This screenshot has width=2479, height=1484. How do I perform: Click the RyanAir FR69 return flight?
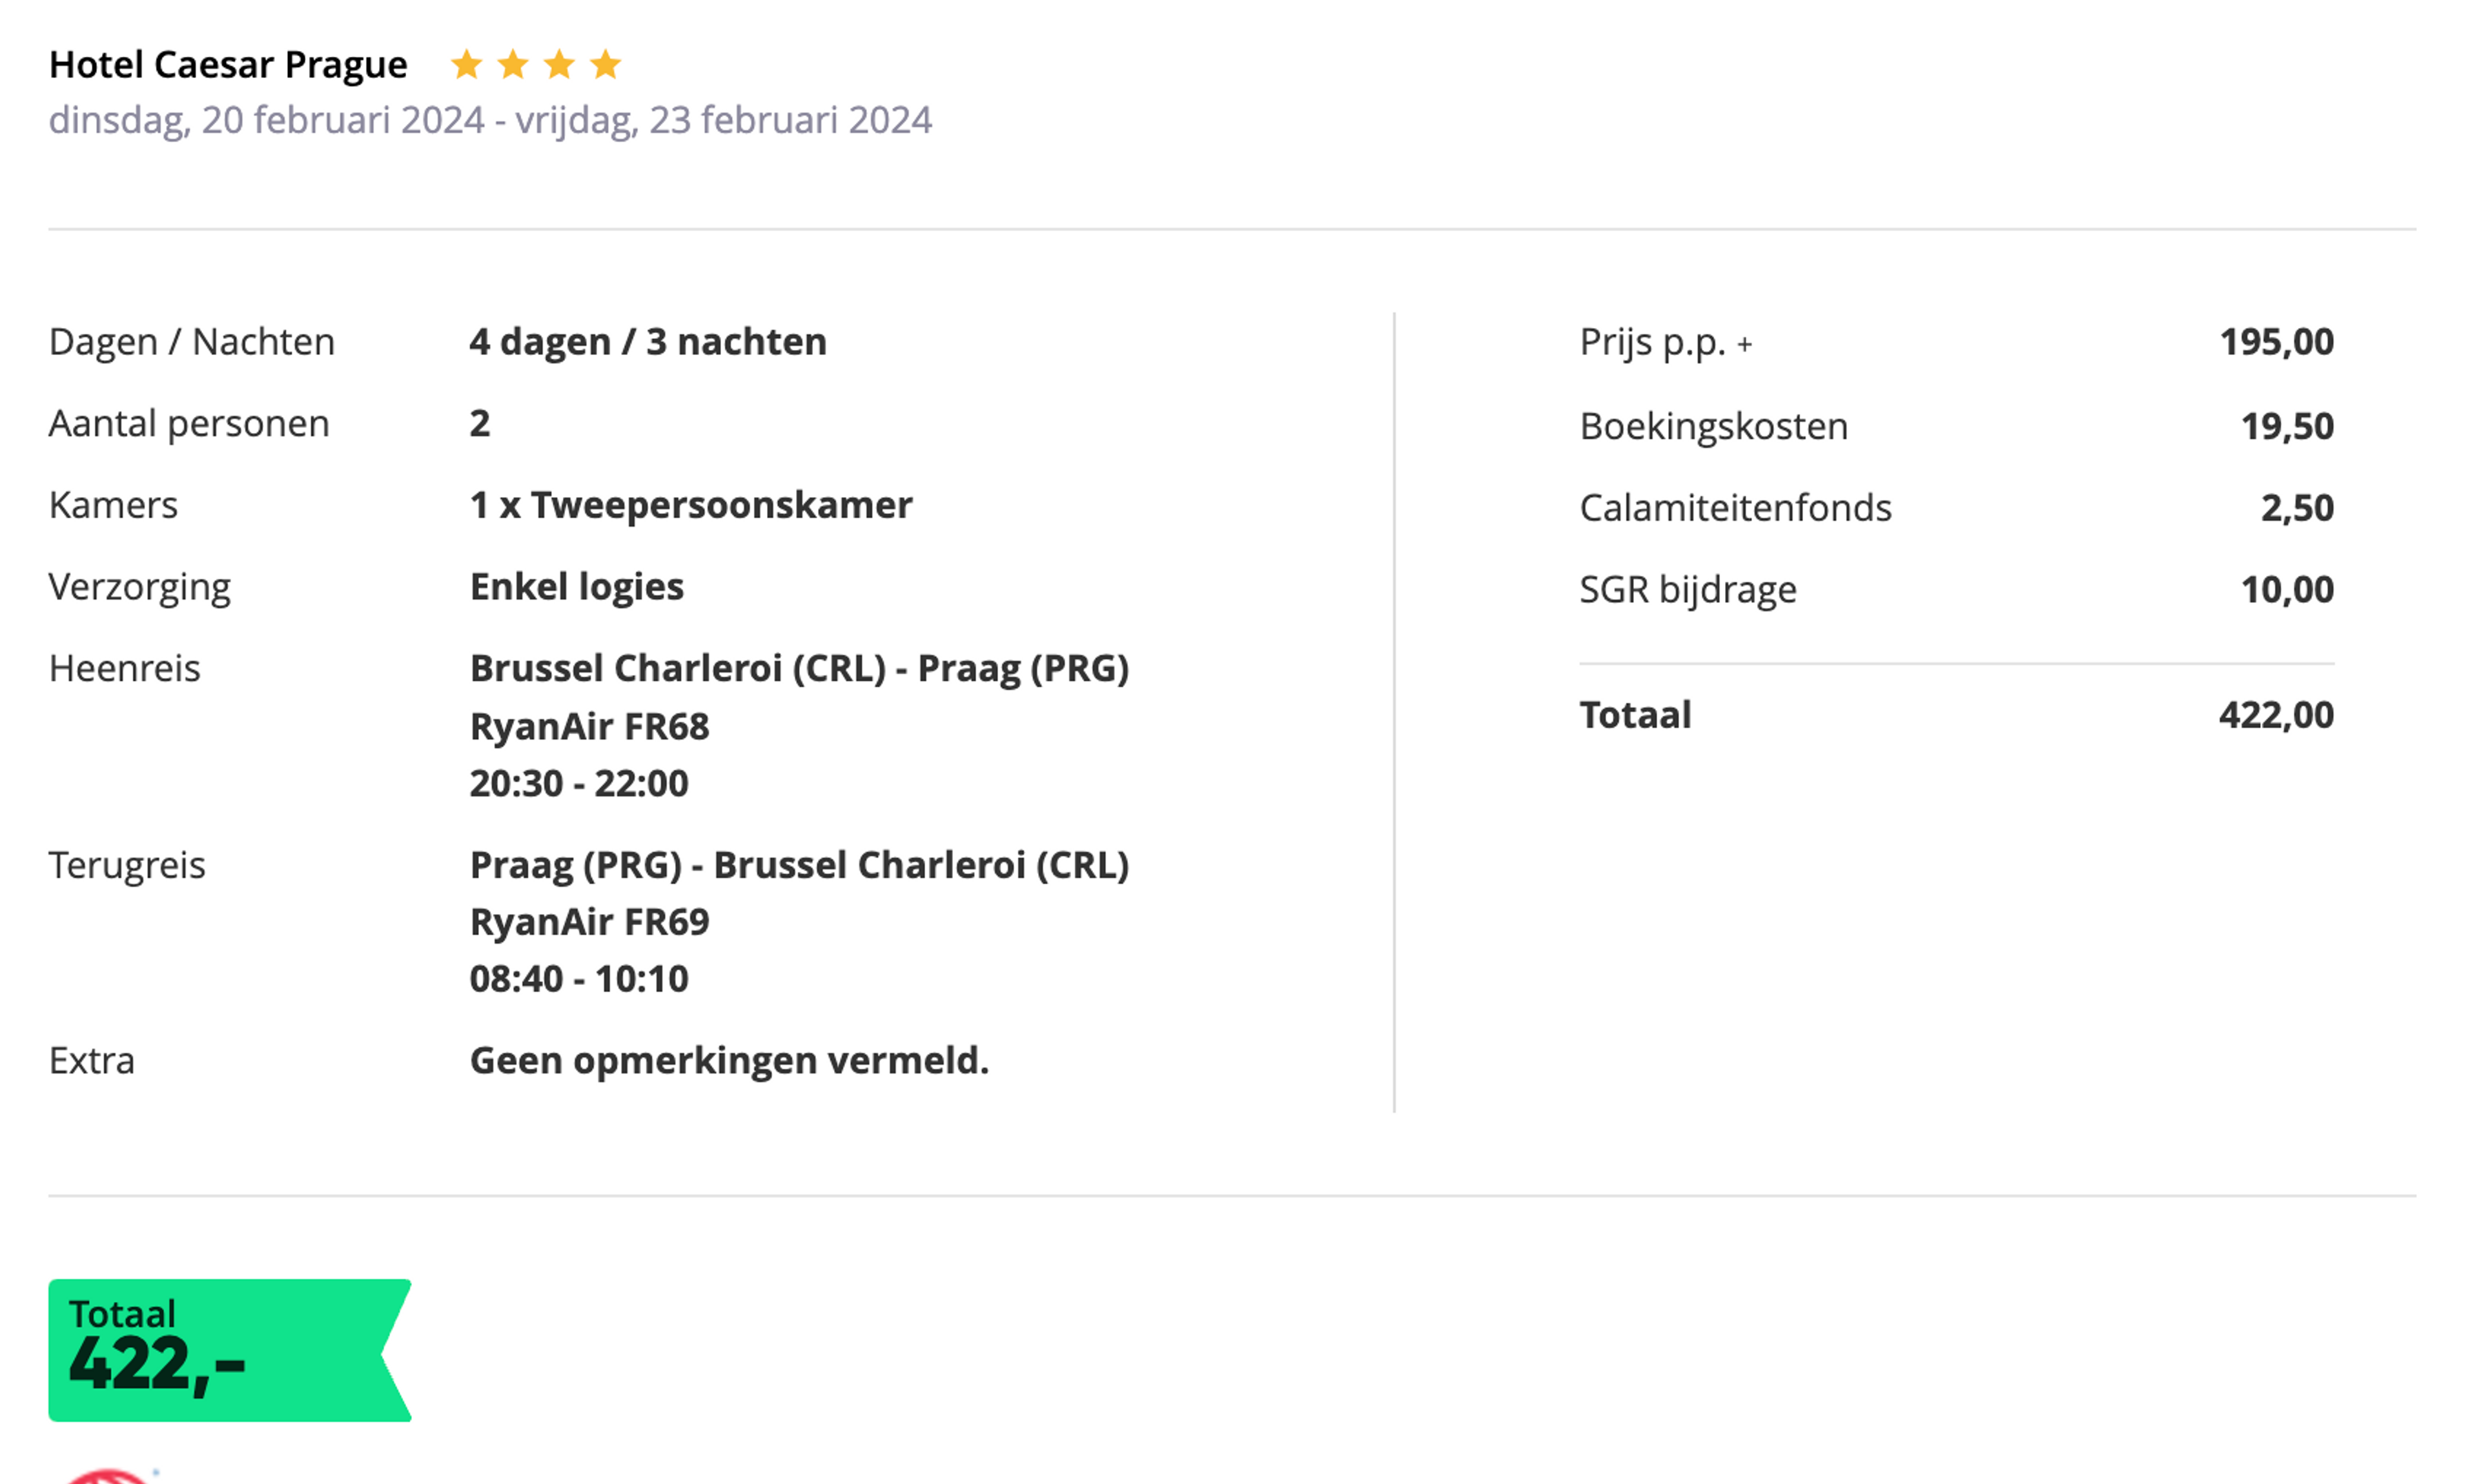[589, 922]
